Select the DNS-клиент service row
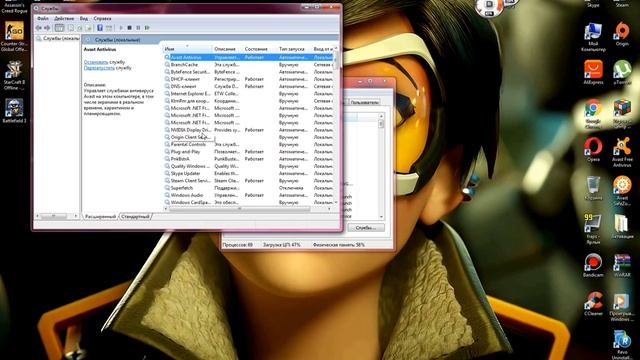 [x=249, y=87]
